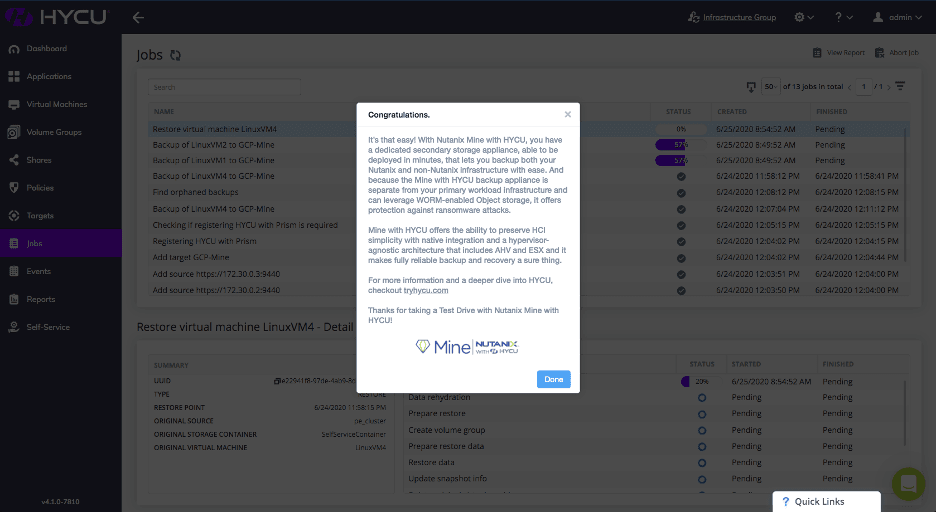
Task: Click the Done button in the dialog
Action: [553, 379]
